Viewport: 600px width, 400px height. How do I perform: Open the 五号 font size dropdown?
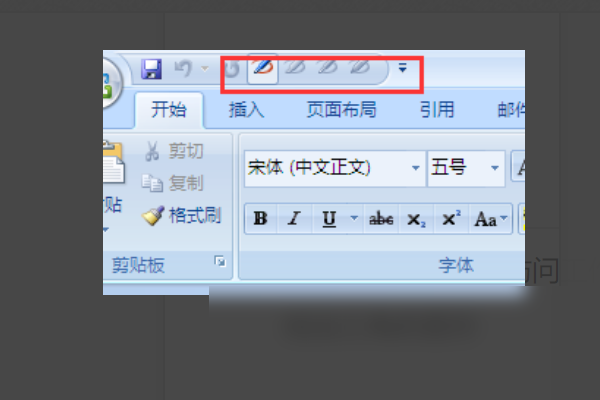(495, 168)
